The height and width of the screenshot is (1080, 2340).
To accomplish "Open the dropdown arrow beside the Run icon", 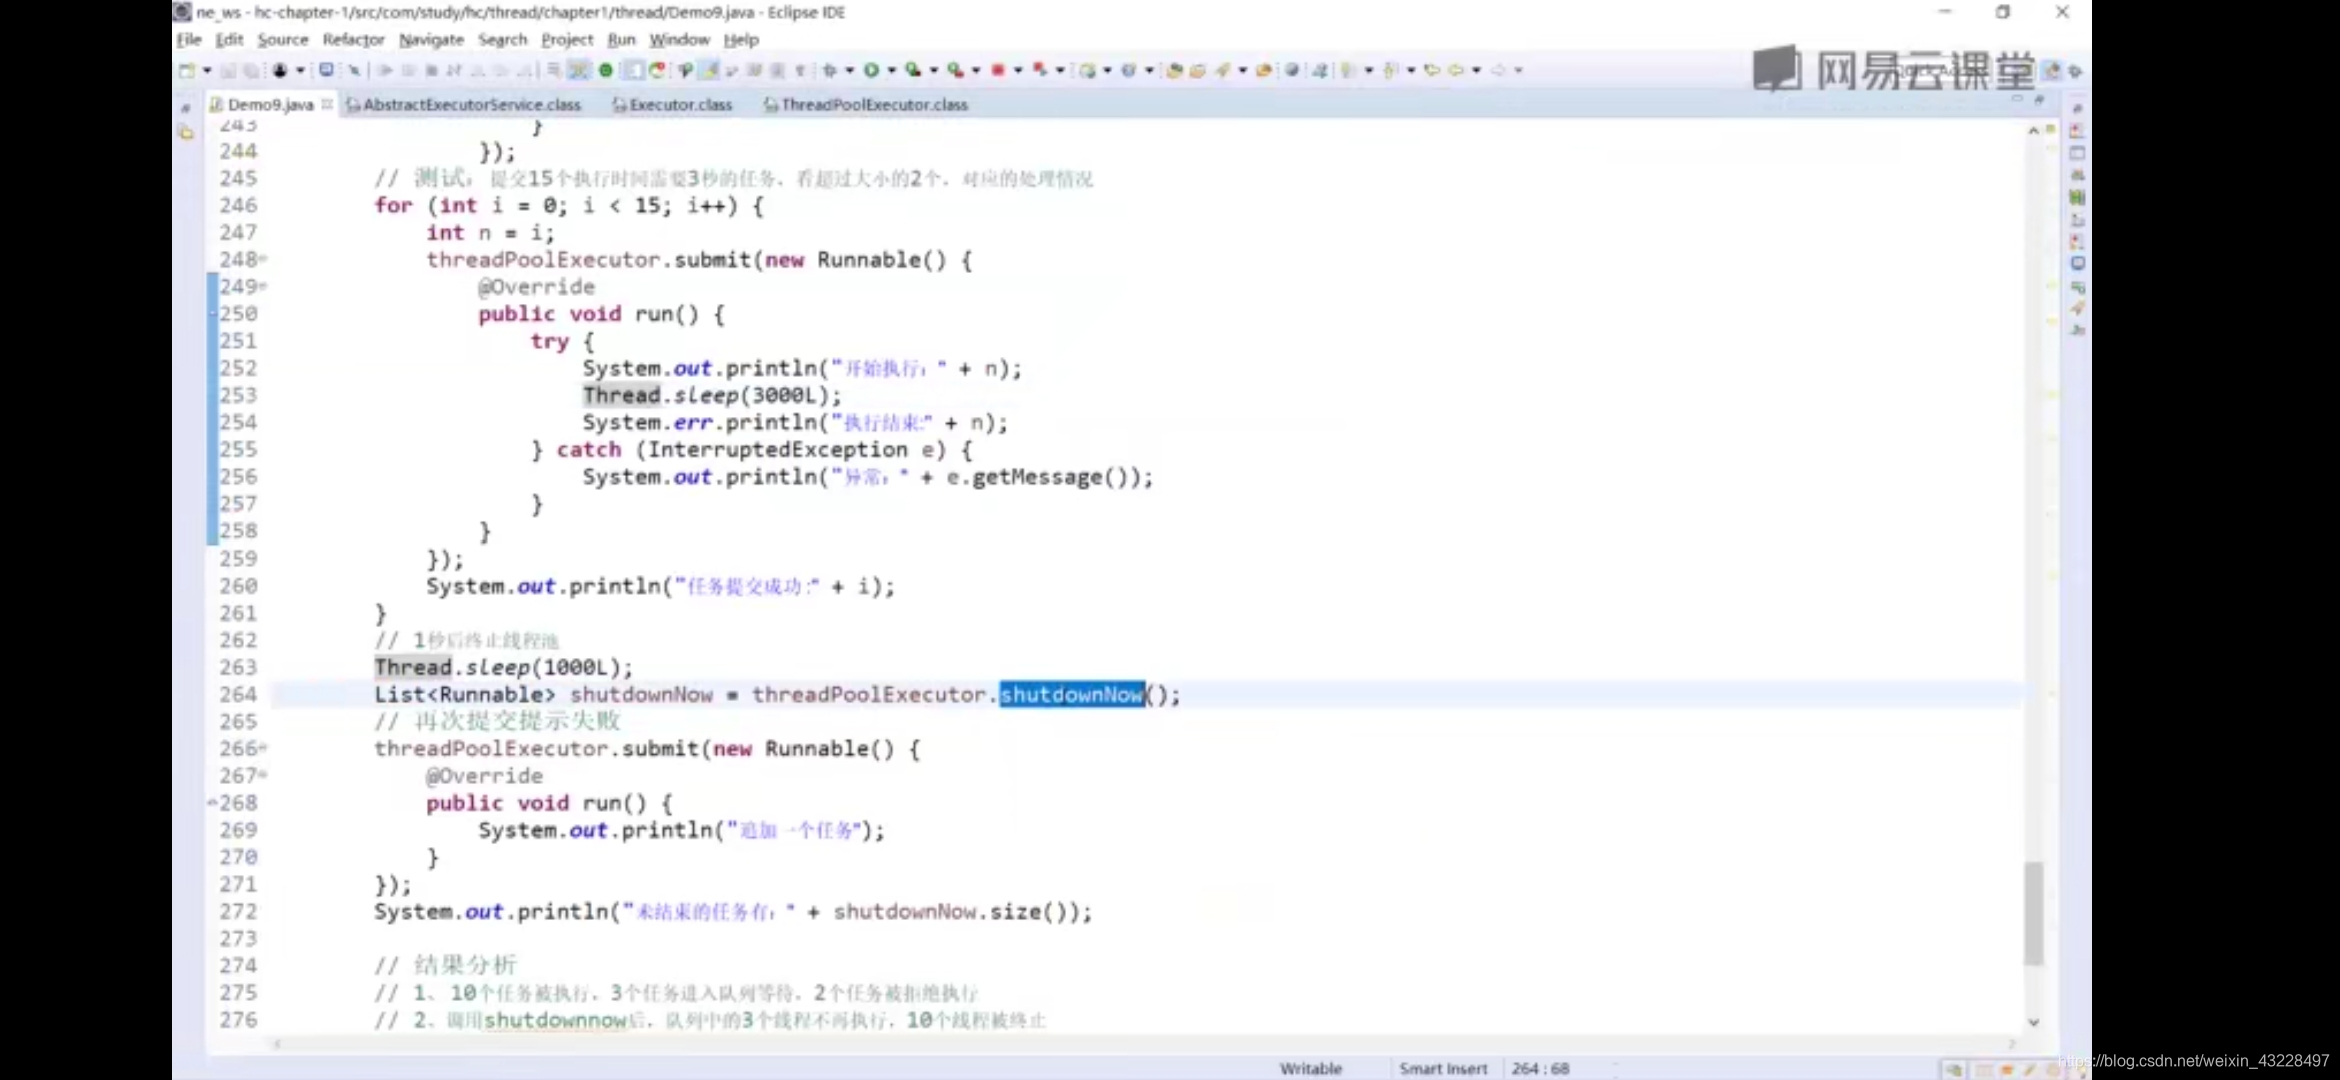I will tap(891, 70).
